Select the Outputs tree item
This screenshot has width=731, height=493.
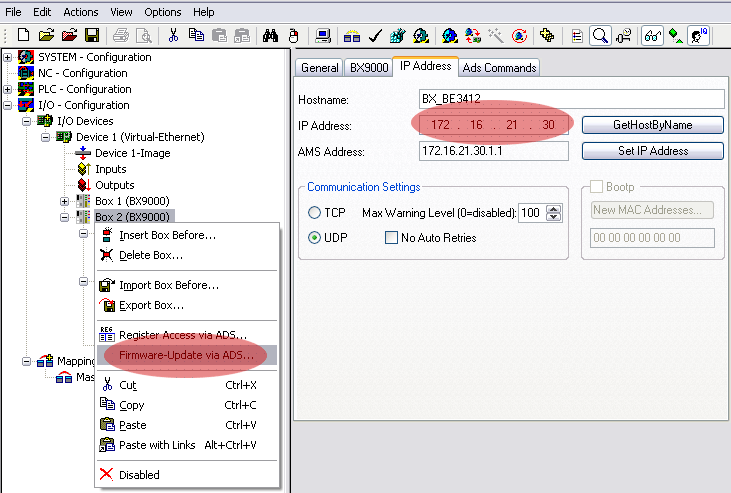click(x=115, y=185)
